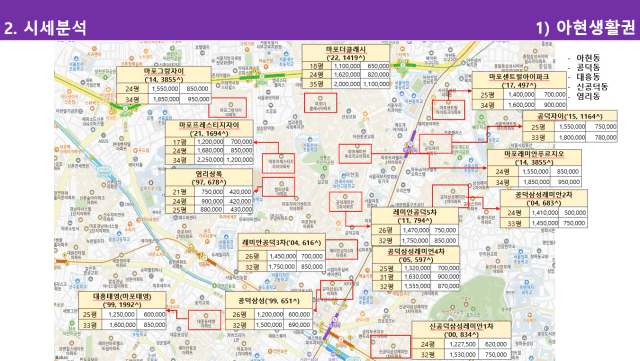Click the '래미안공덕3차('04, 616^)' header
This screenshot has height=361, width=640.
point(281,242)
